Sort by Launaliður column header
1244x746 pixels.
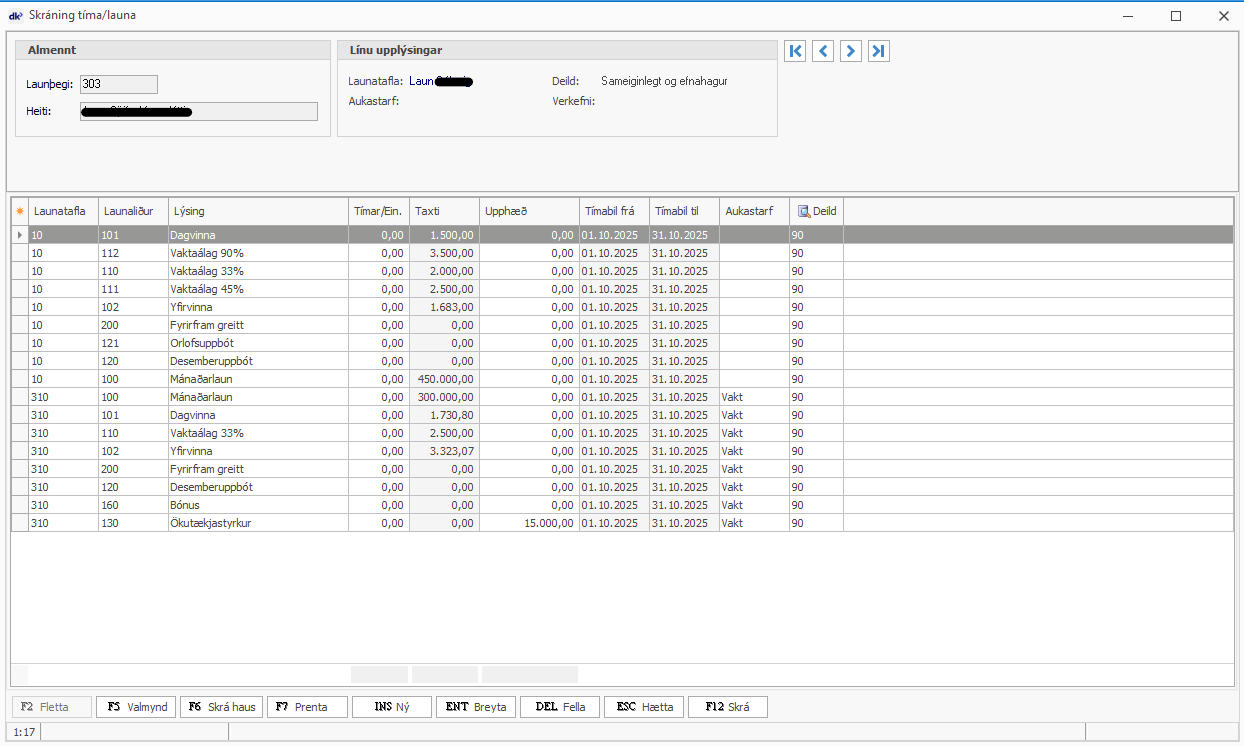[x=132, y=212]
